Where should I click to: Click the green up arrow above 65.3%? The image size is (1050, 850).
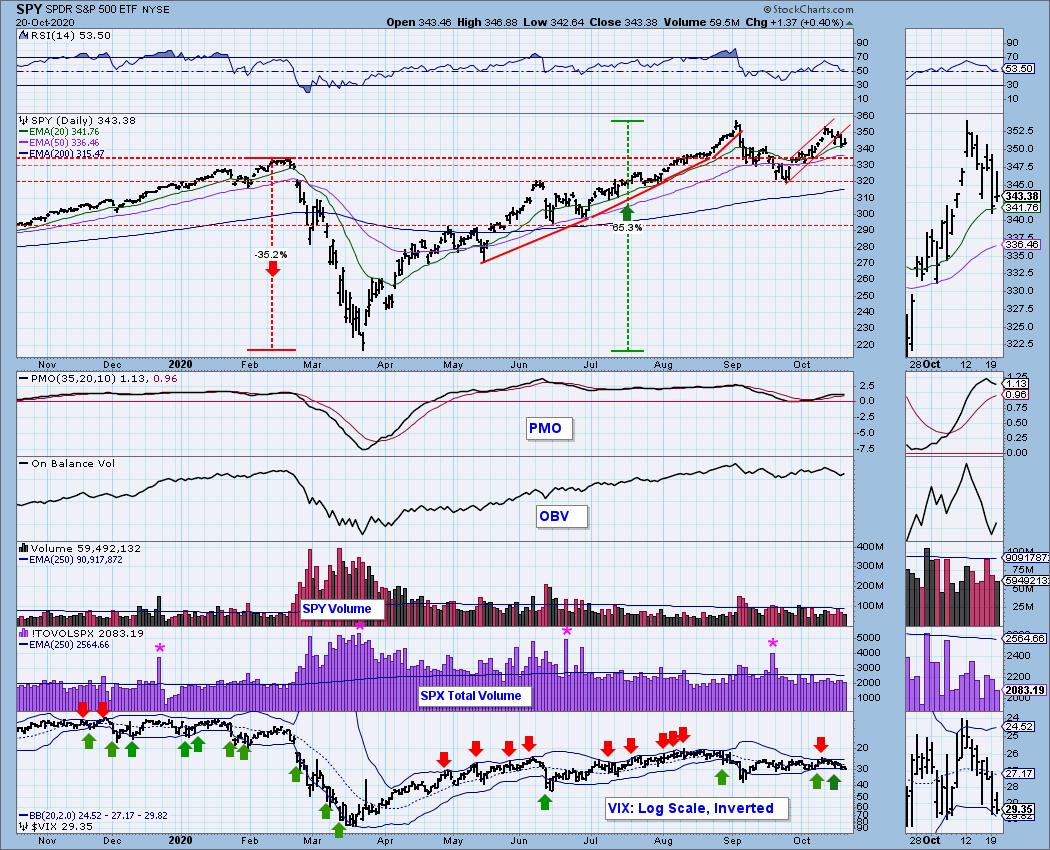(627, 213)
